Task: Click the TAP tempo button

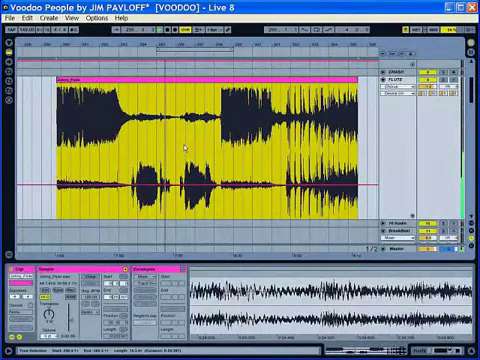Action: [x=11, y=30]
